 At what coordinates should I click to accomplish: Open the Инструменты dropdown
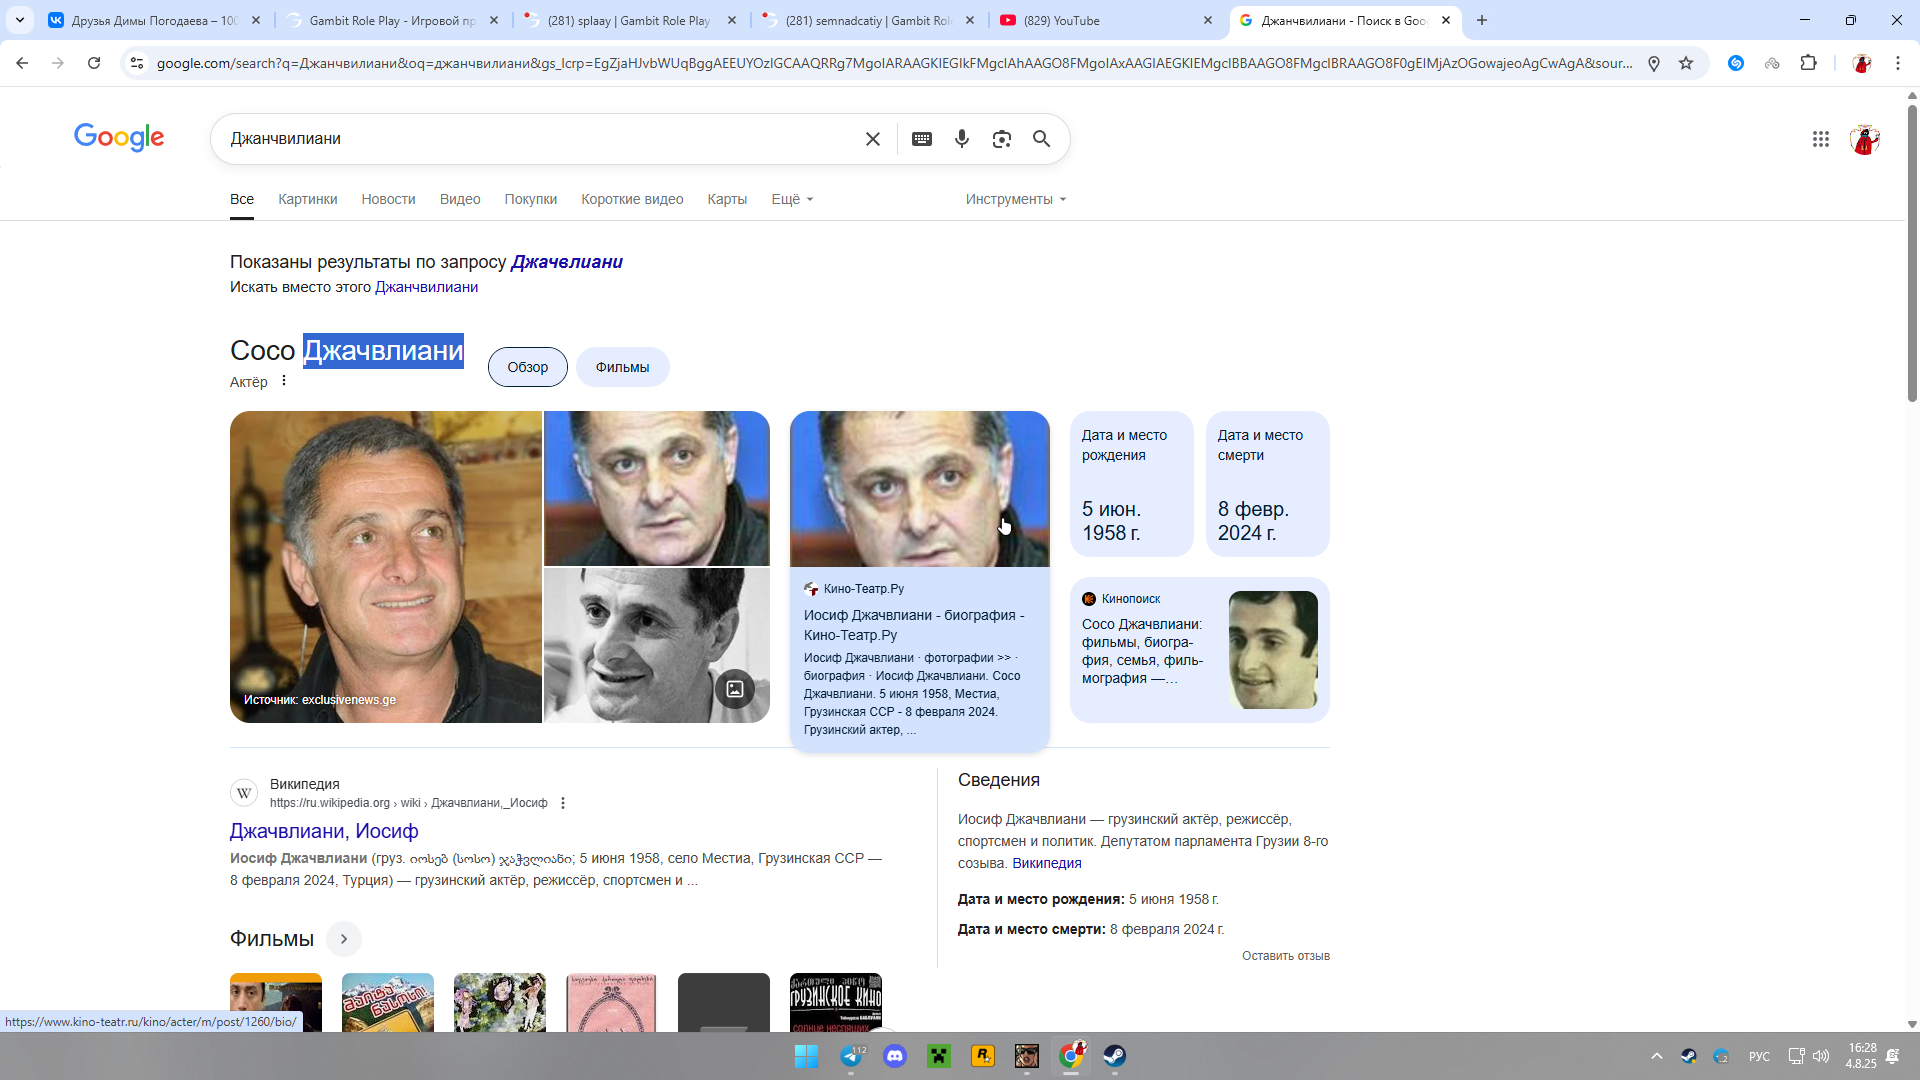(1015, 199)
